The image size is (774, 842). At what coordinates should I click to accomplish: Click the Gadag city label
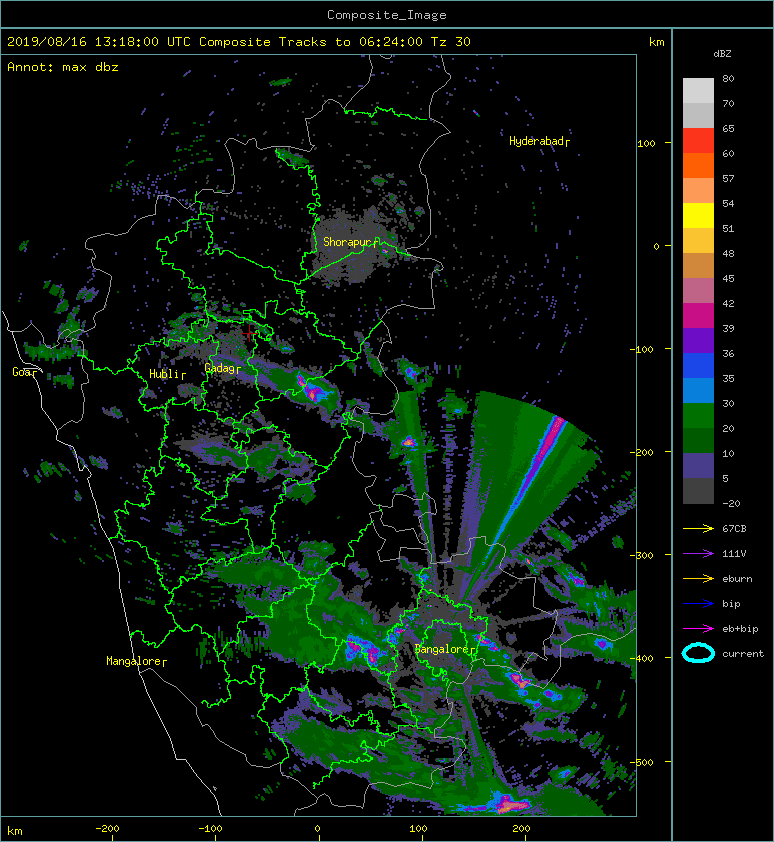[x=220, y=368]
